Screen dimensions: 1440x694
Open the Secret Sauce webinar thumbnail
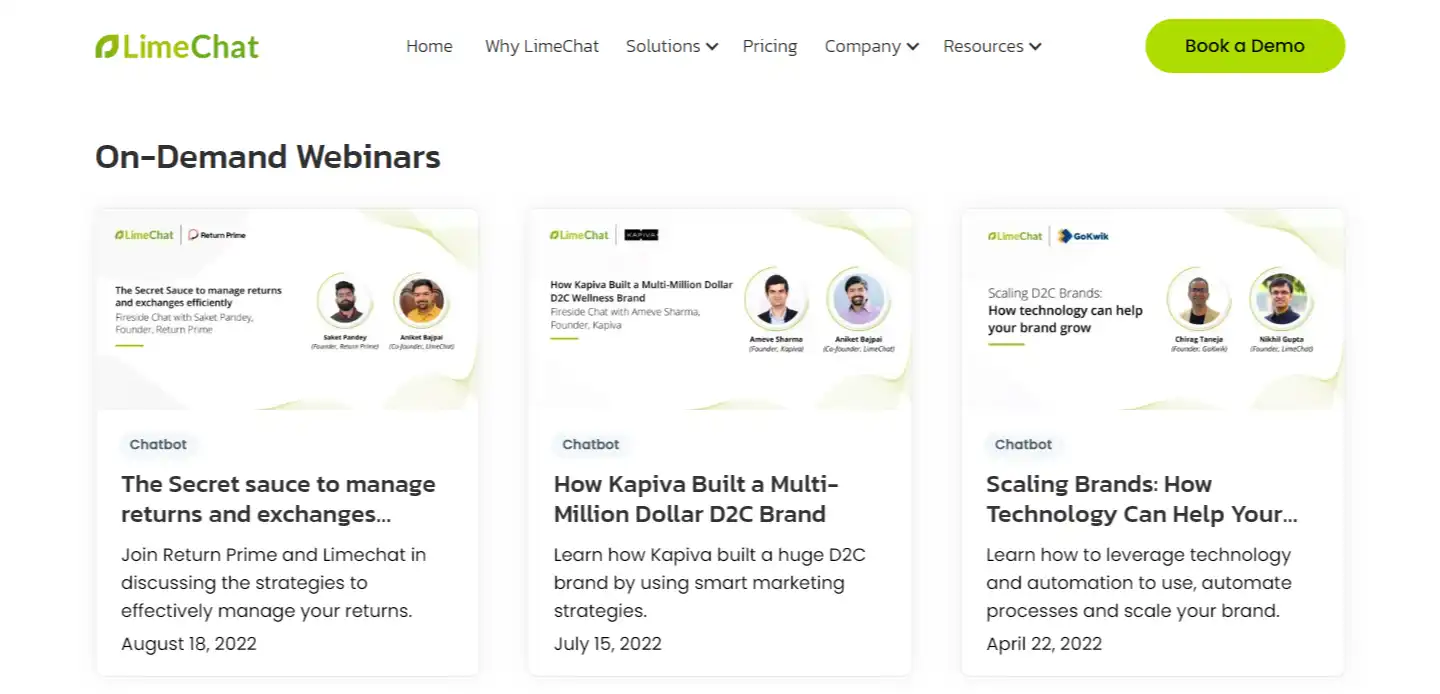288,308
